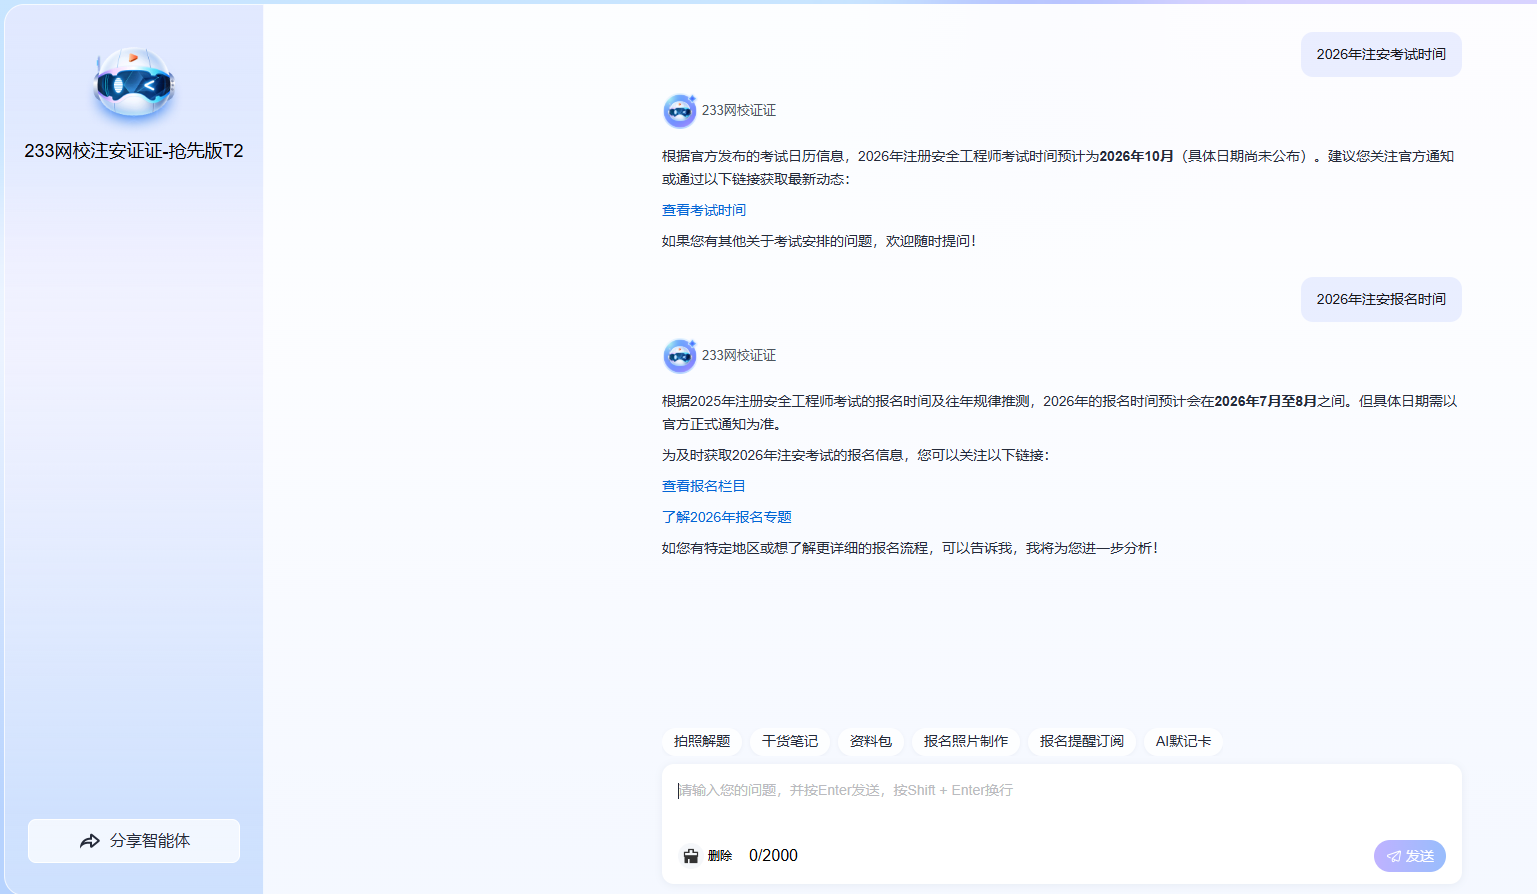1537x894 pixels.
Task: Select the 资料包 shortcut chip
Action: (870, 741)
